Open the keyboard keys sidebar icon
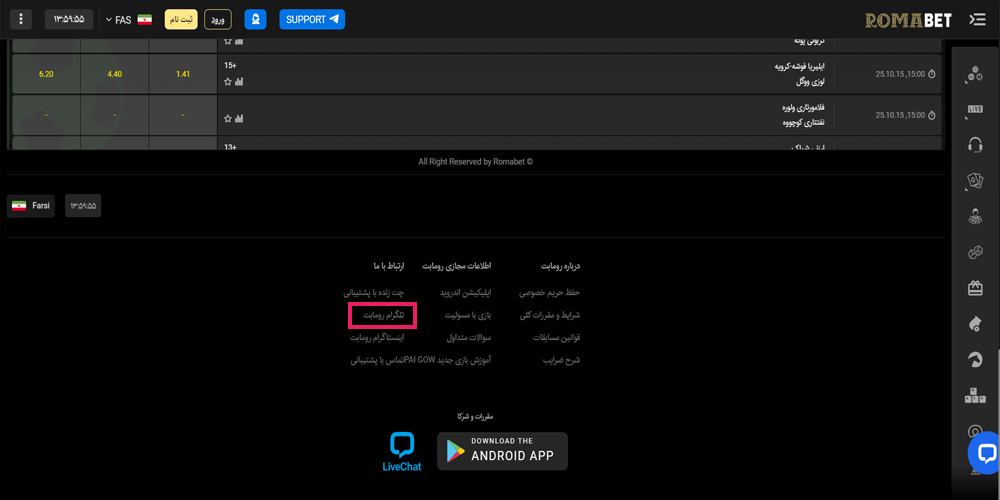 974,396
